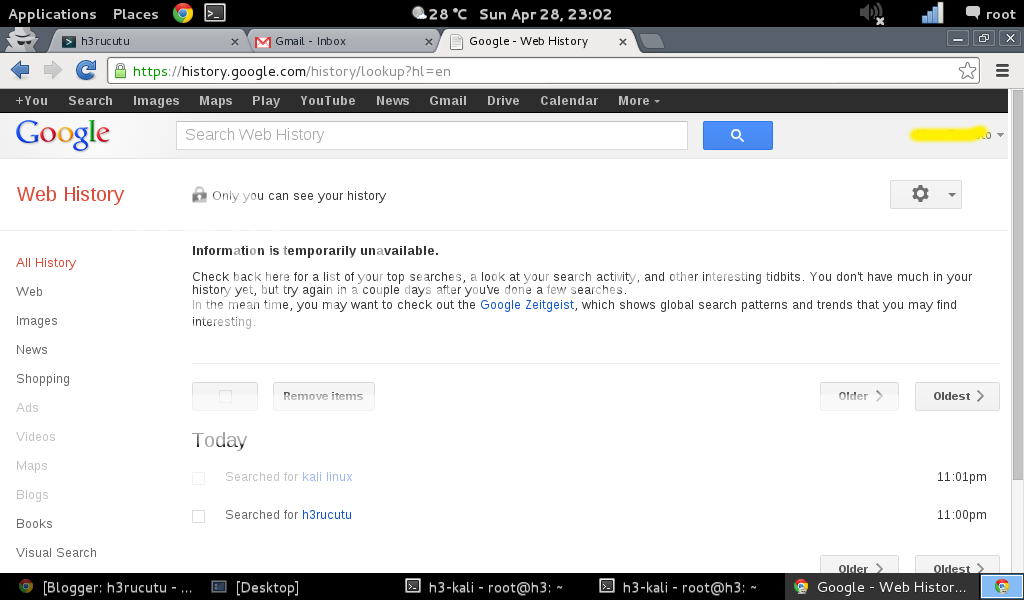Check the box for kali linux search

point(198,478)
